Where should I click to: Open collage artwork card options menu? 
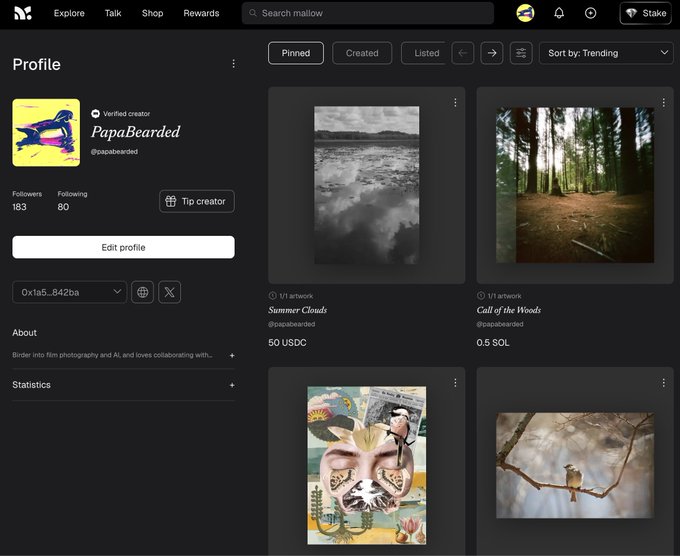tap(455, 383)
